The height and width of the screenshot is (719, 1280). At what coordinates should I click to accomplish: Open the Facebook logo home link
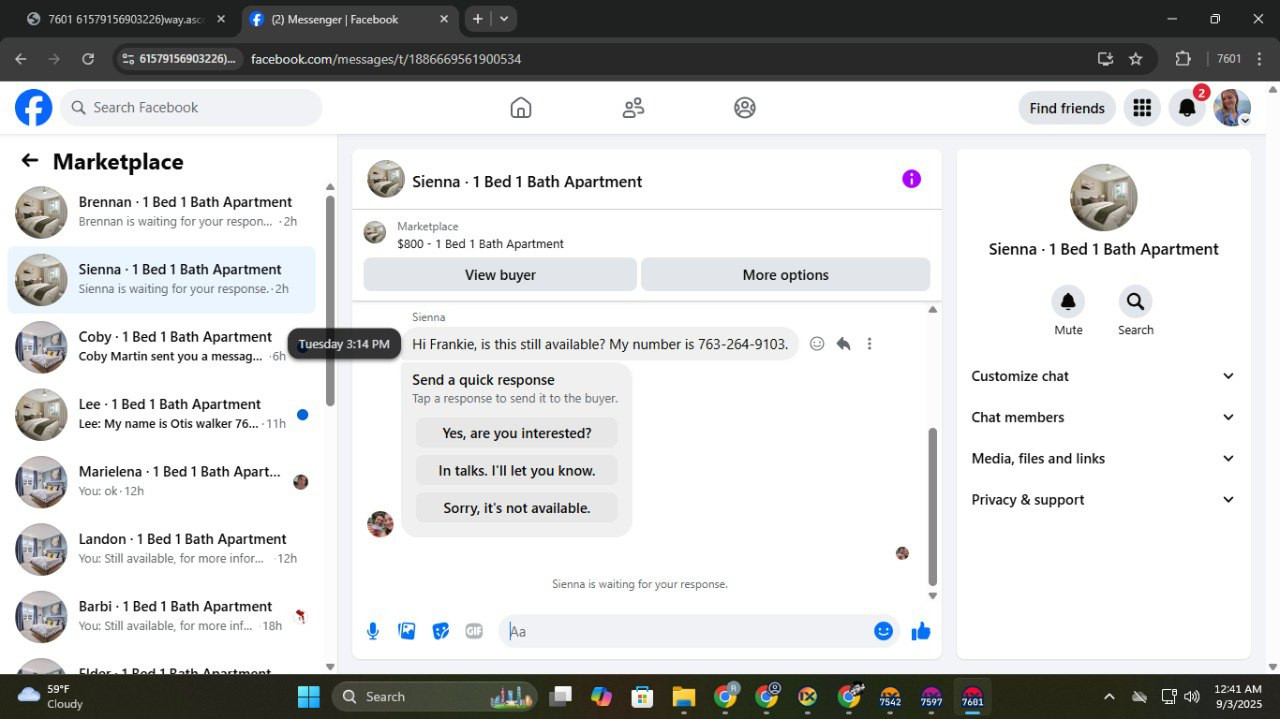click(x=33, y=108)
